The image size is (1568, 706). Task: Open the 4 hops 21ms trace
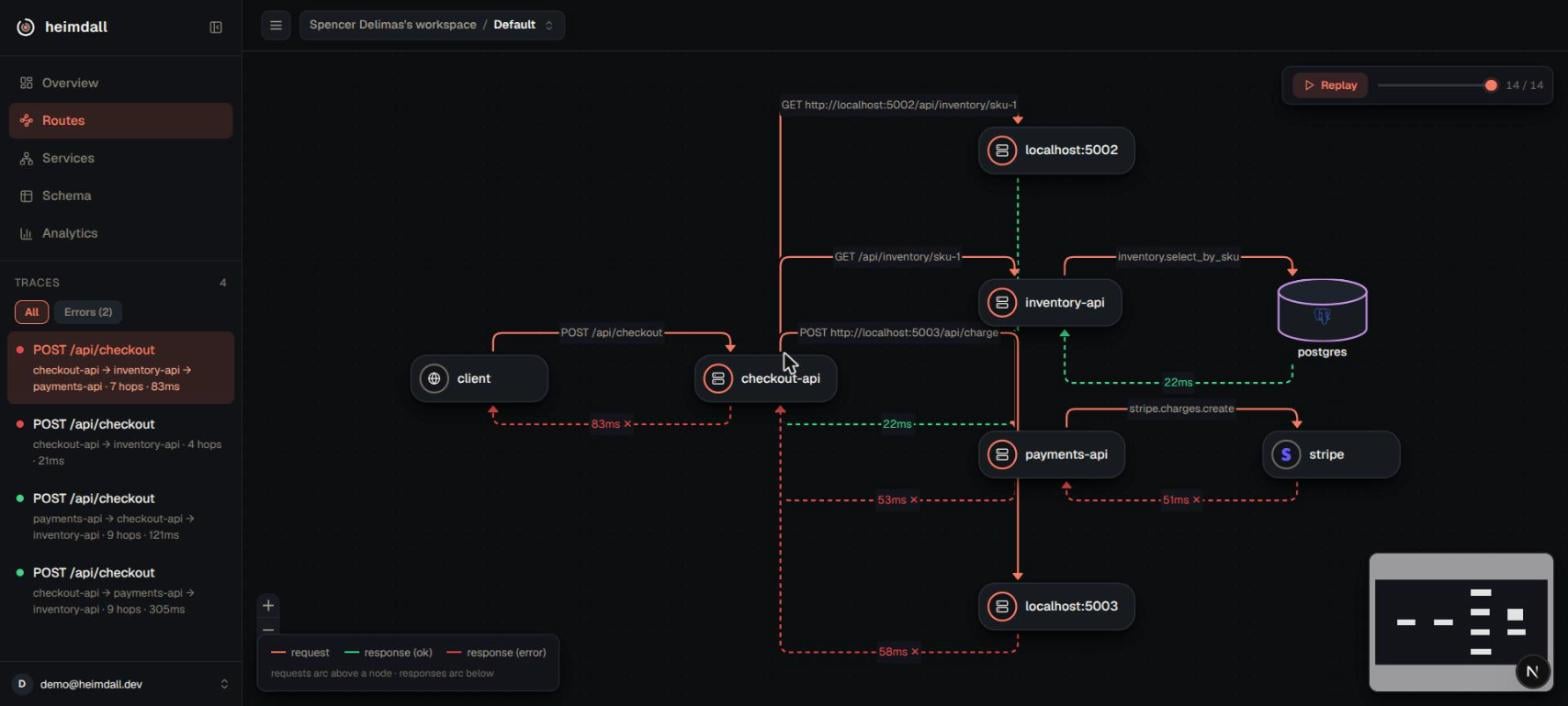121,442
